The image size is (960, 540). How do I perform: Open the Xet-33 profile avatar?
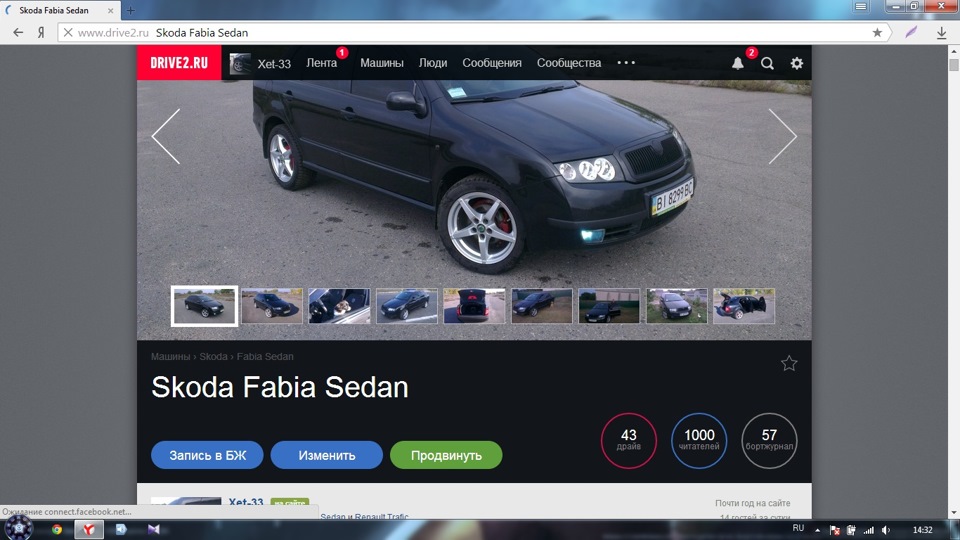[240, 63]
